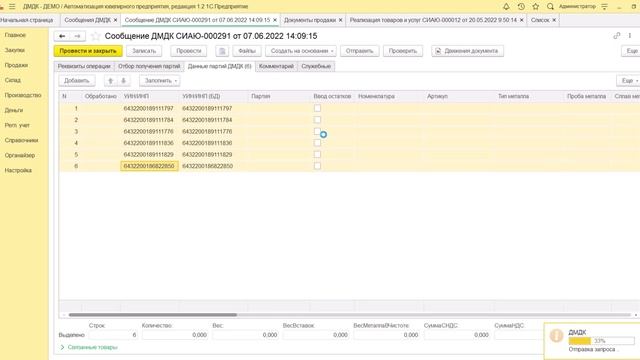Click the Отправить button

click(x=360, y=51)
